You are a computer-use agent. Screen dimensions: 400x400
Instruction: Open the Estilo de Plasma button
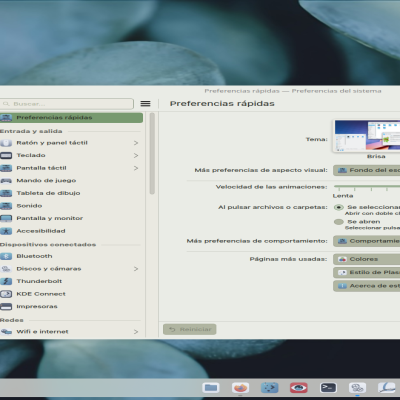tap(367, 272)
